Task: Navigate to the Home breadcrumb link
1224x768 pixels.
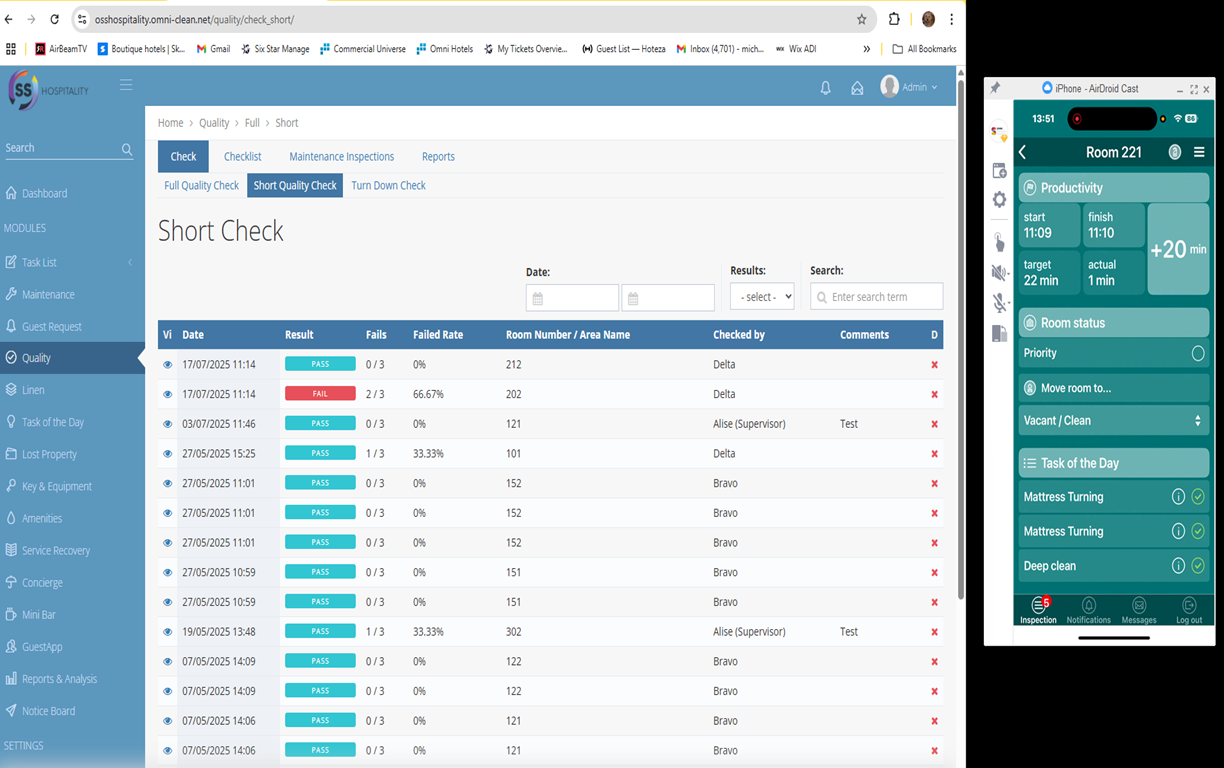Action: (x=170, y=122)
